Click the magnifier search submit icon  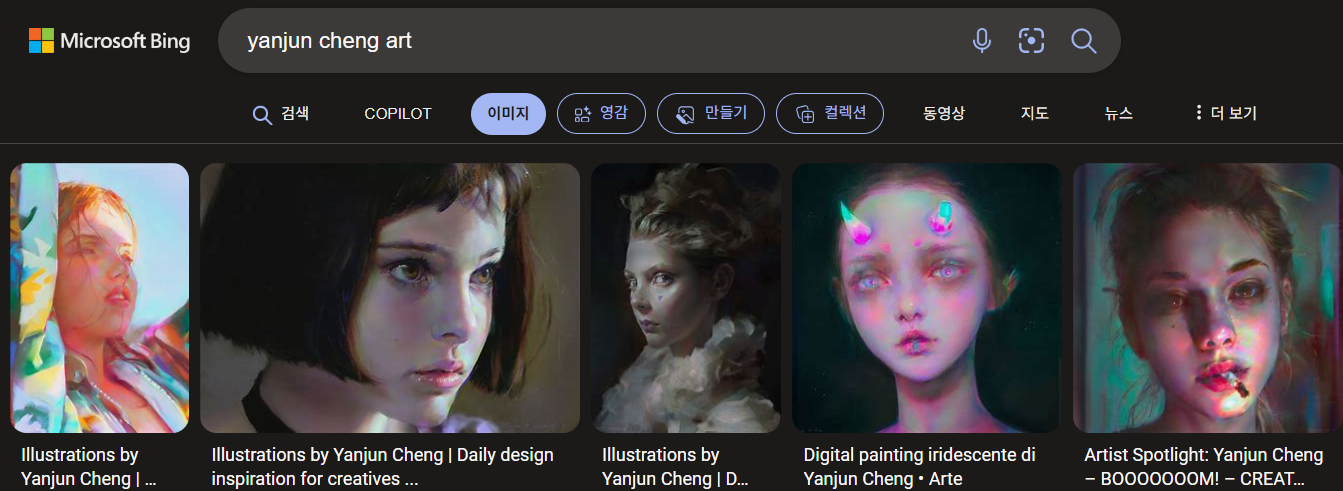pos(1084,40)
